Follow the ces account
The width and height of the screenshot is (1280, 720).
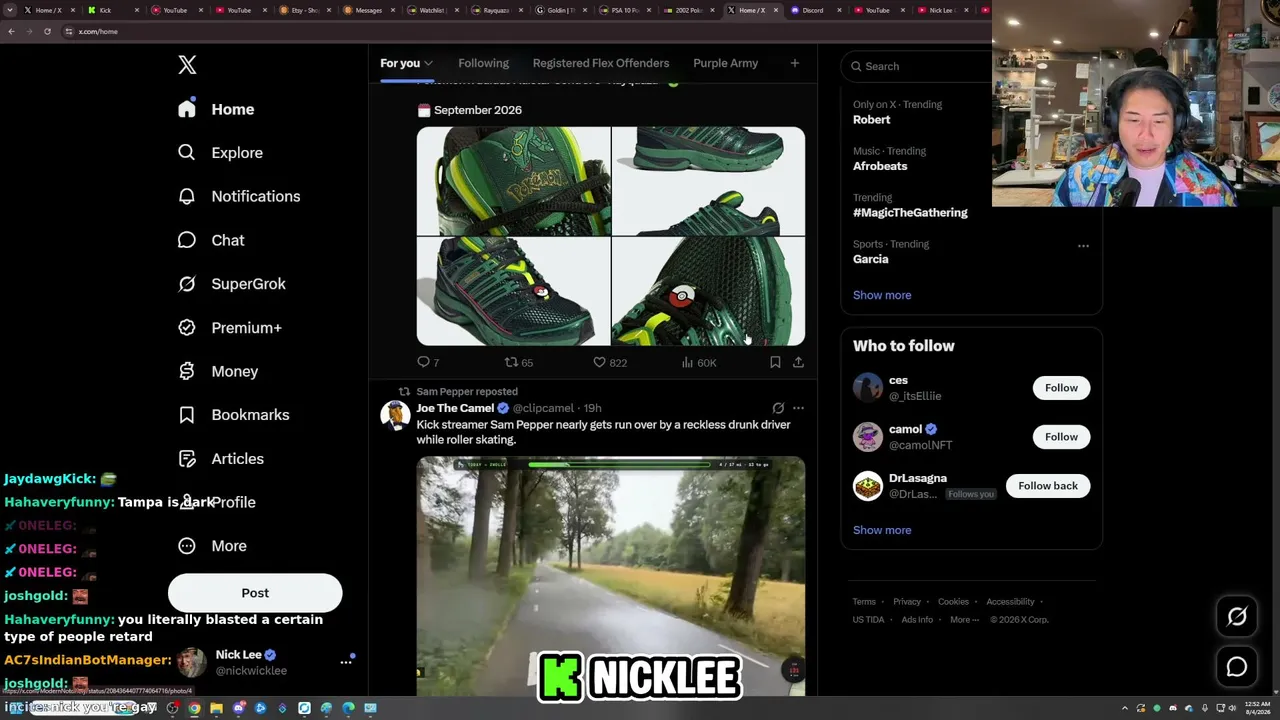(x=1061, y=388)
